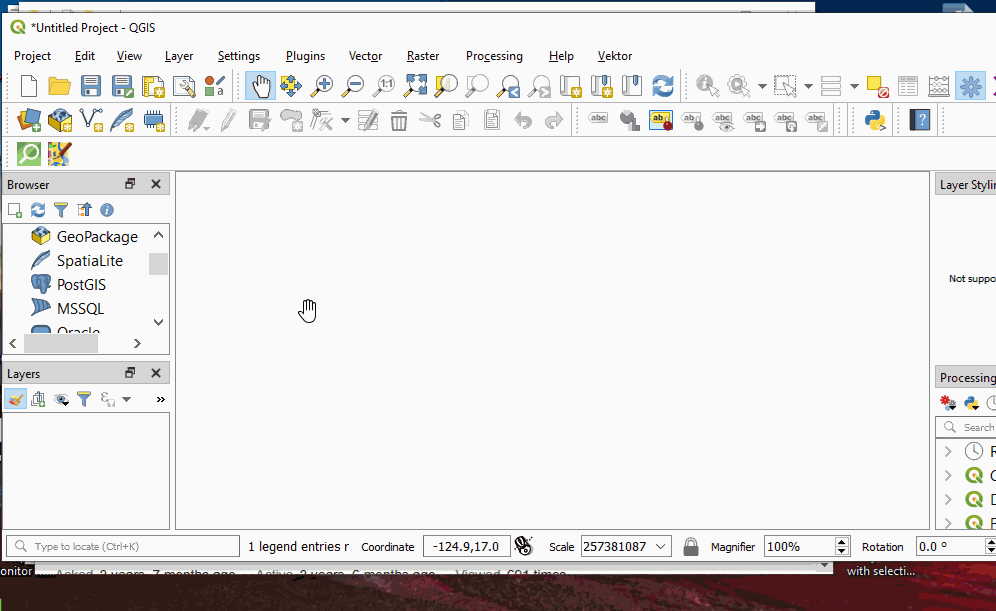Click the Browser panel info properties icon
The width and height of the screenshot is (996, 611).
tap(107, 210)
